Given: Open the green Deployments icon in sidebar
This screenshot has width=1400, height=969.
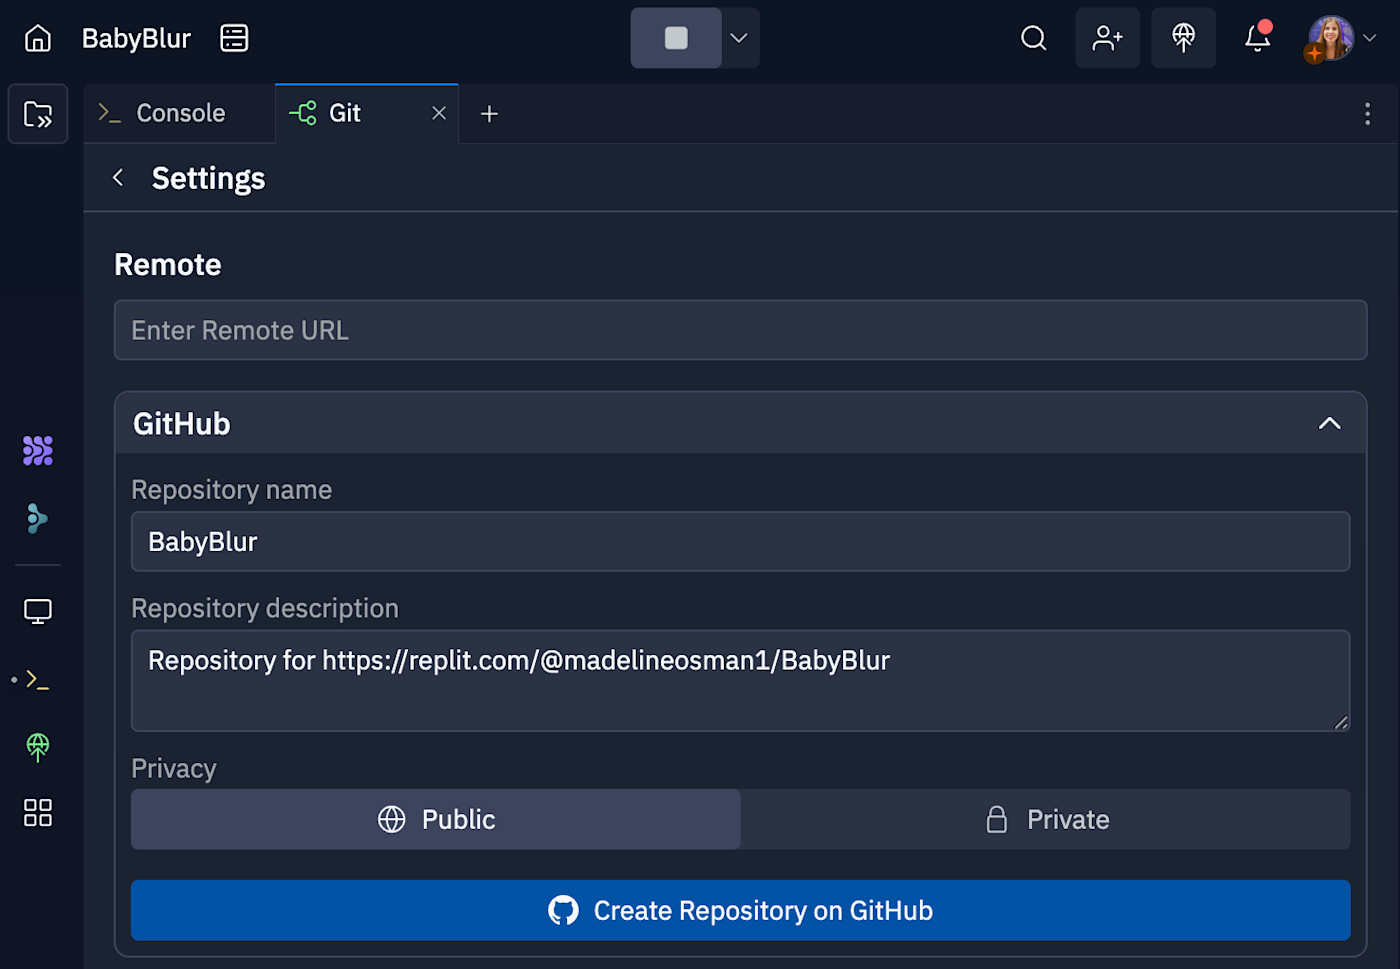Looking at the screenshot, I should pos(38,747).
